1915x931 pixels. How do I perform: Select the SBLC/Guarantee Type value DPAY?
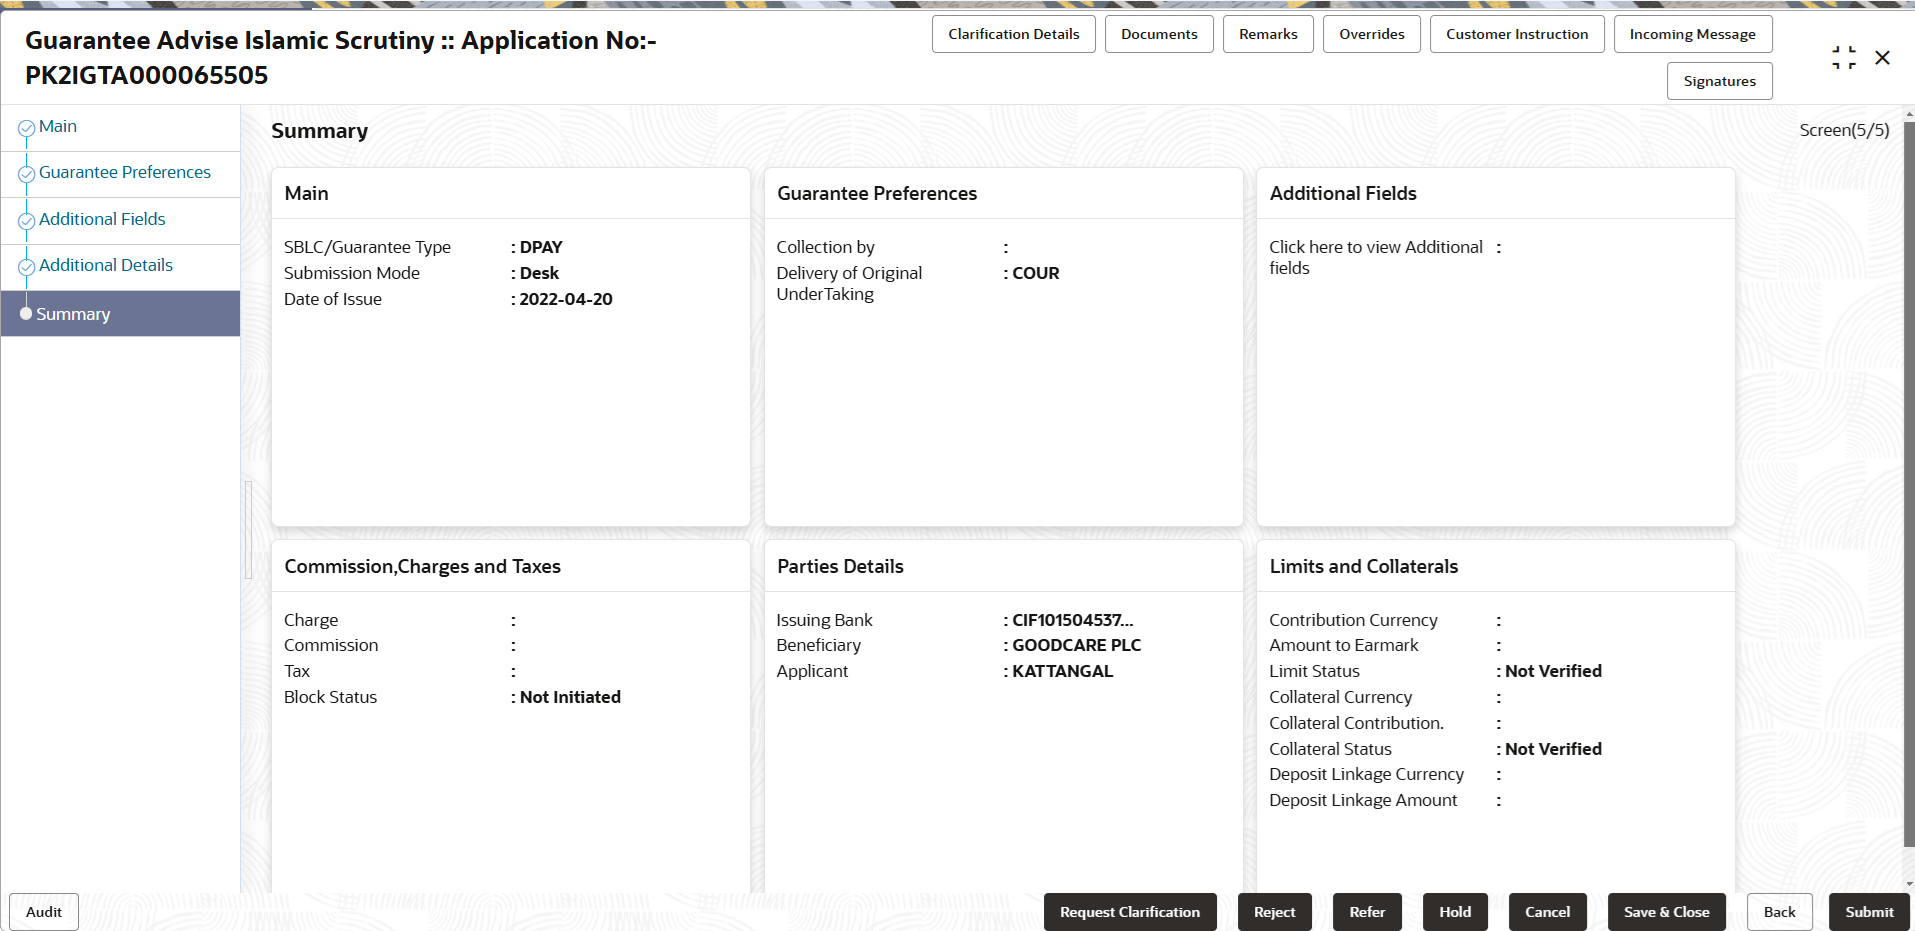coord(541,247)
